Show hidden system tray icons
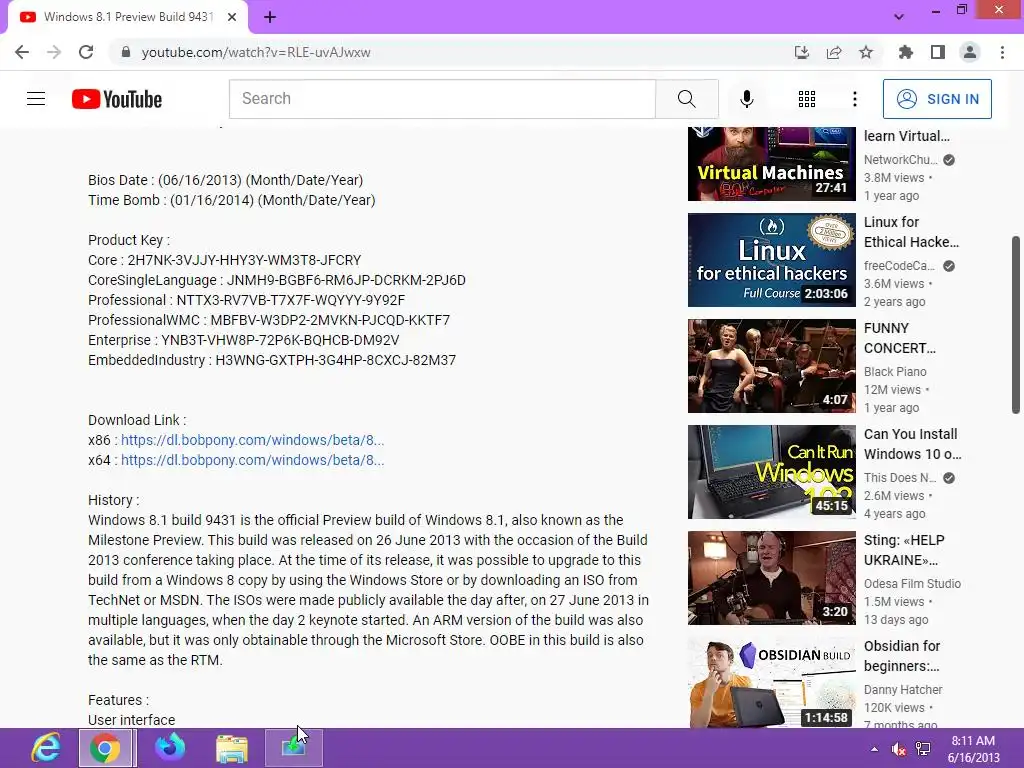The image size is (1024, 768). click(874, 749)
